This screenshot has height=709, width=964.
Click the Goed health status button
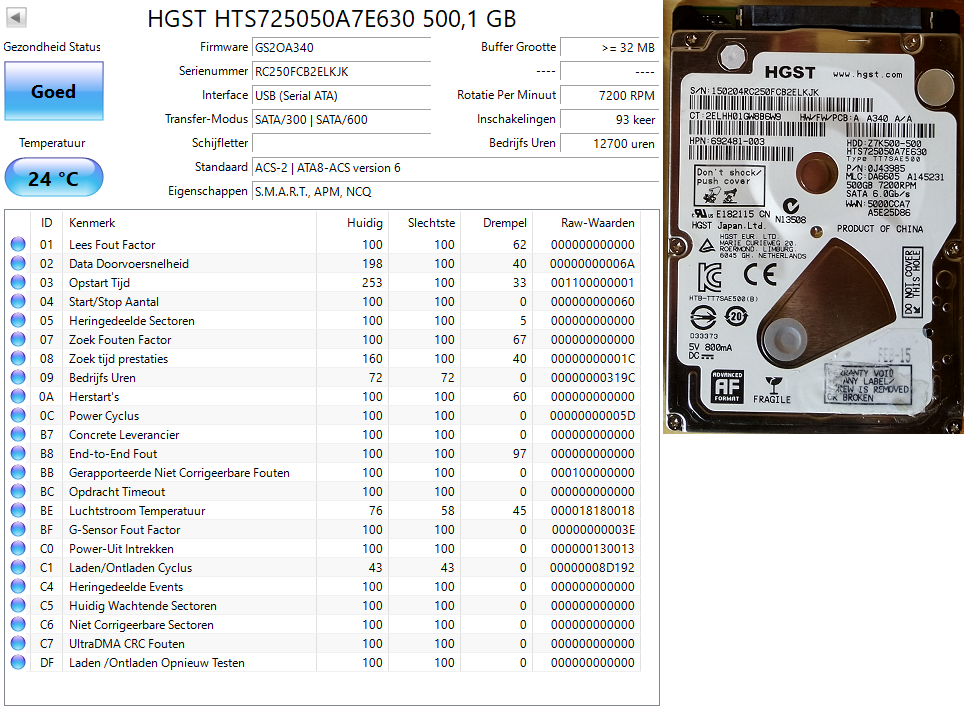[53, 91]
